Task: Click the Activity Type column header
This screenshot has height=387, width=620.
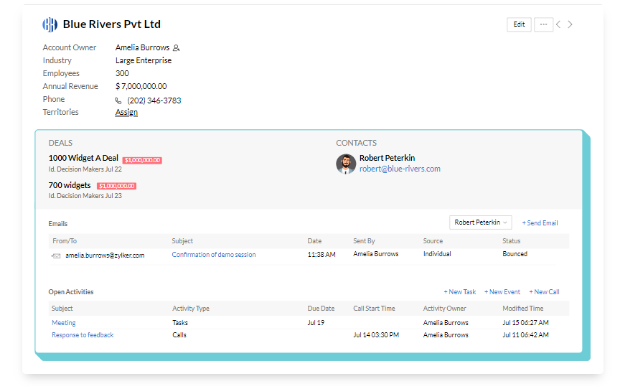Action: [x=191, y=308]
